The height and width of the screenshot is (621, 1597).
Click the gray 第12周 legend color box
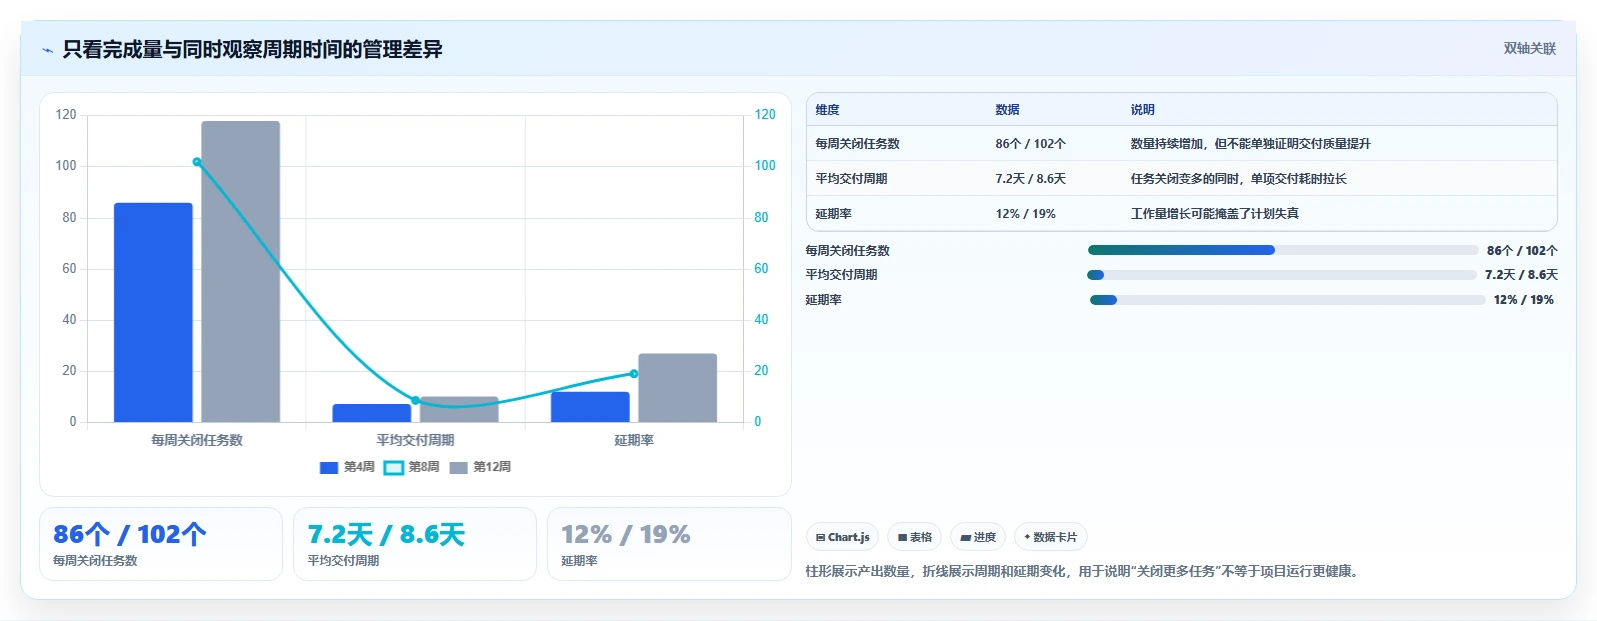click(x=459, y=468)
